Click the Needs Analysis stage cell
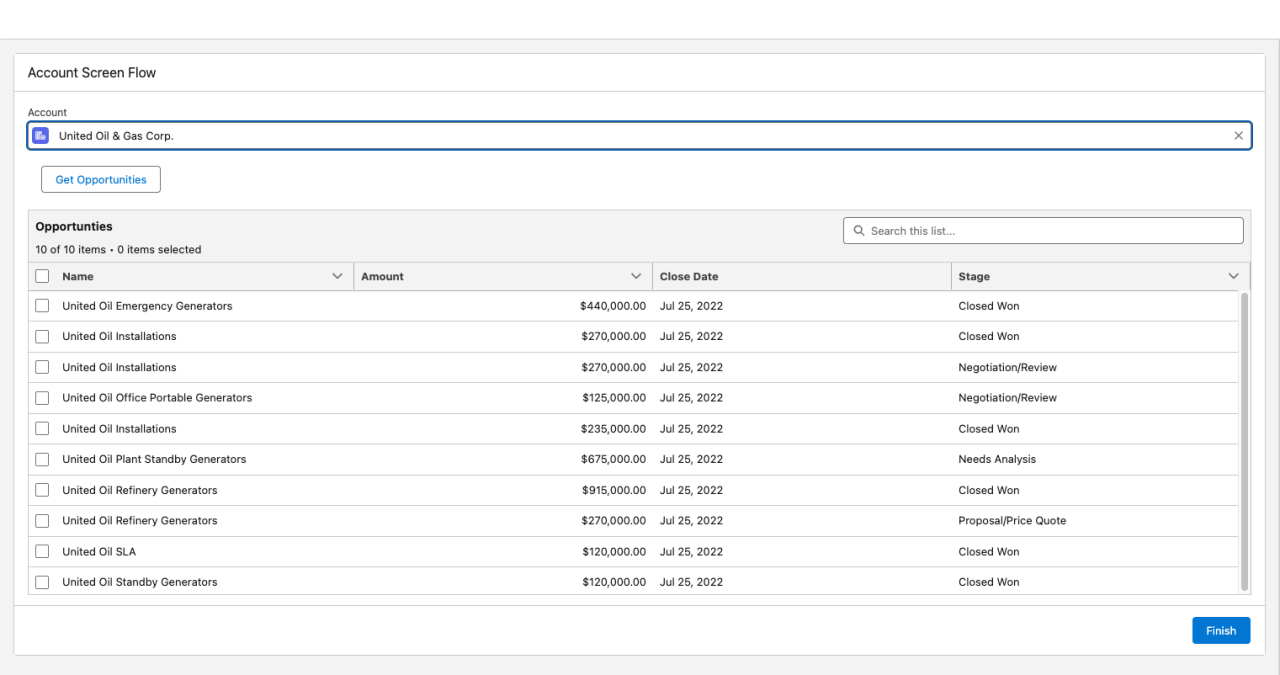Viewport: 1280px width, 675px height. [997, 459]
